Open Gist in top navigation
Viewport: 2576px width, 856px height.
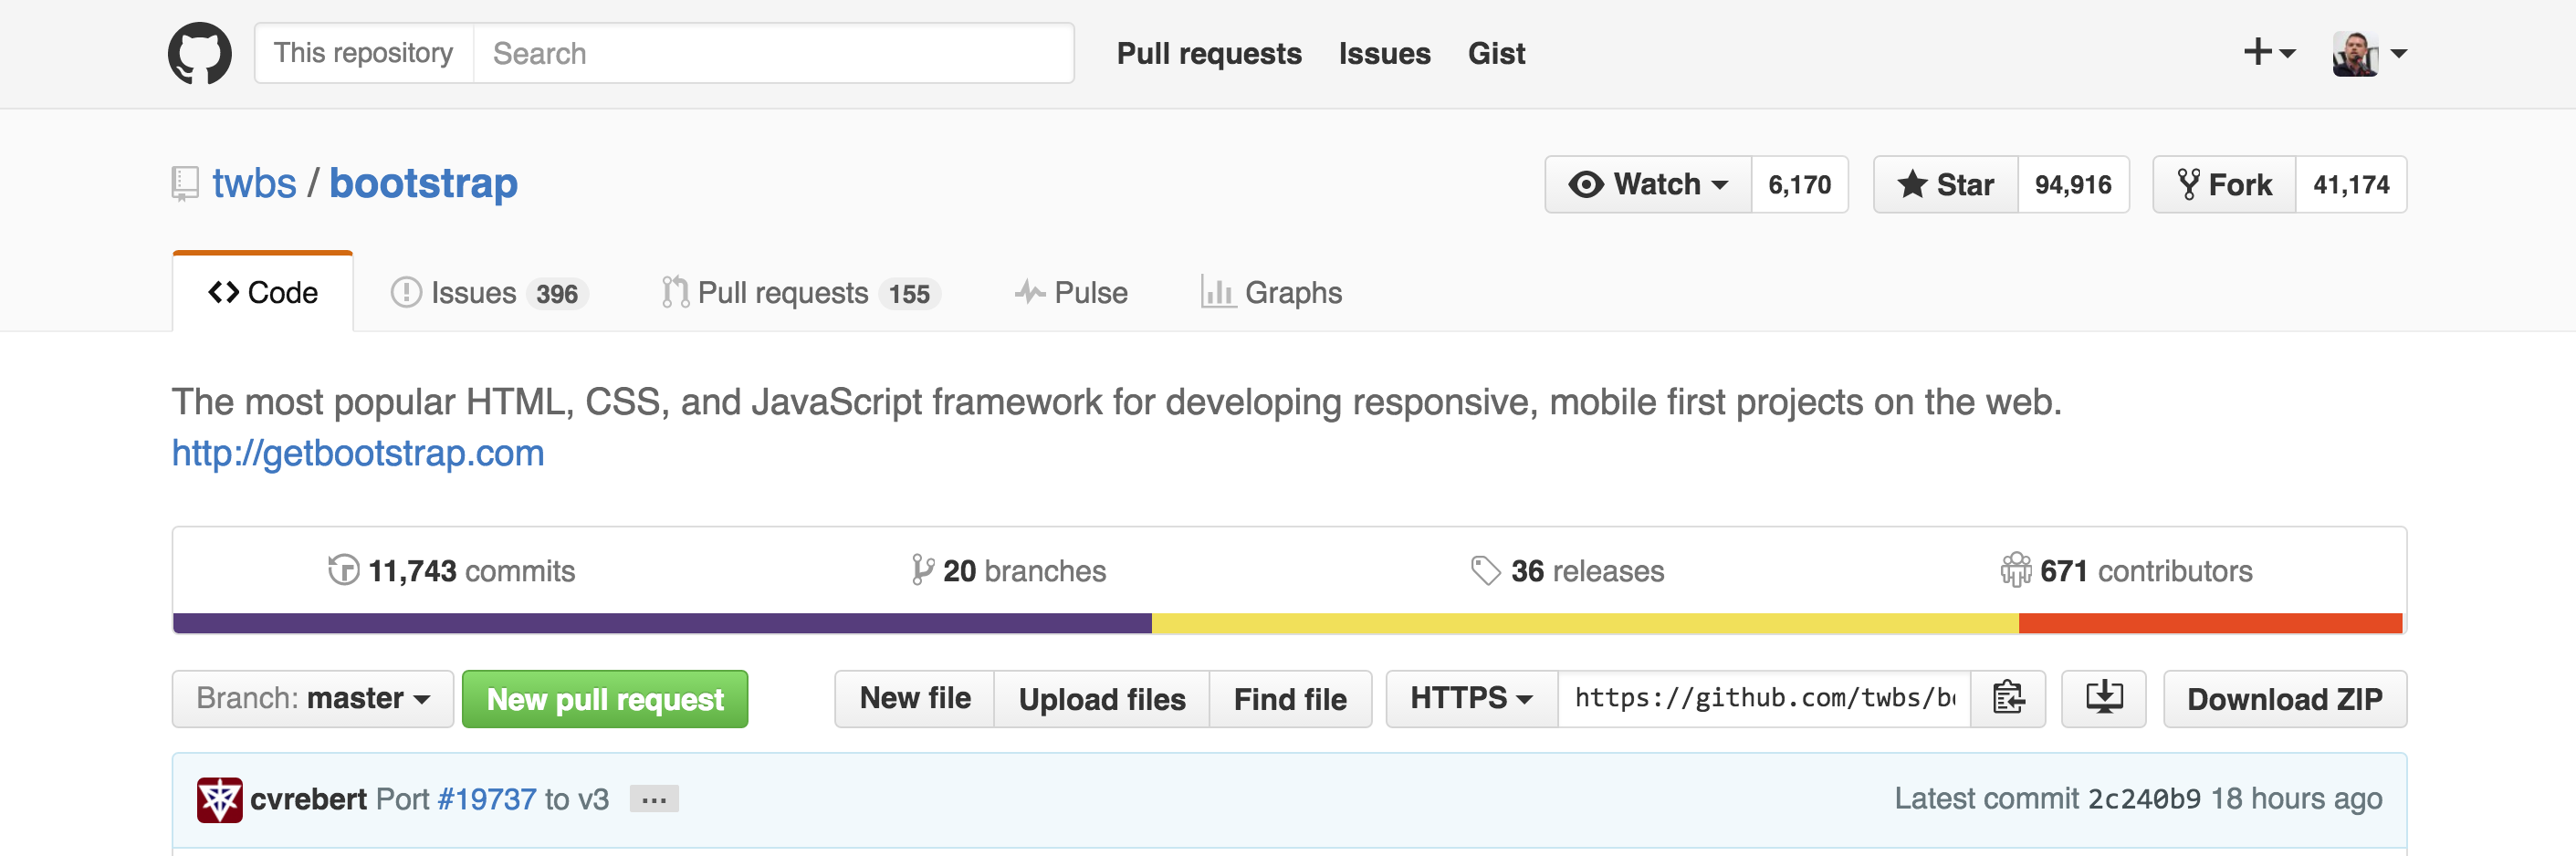[1496, 53]
